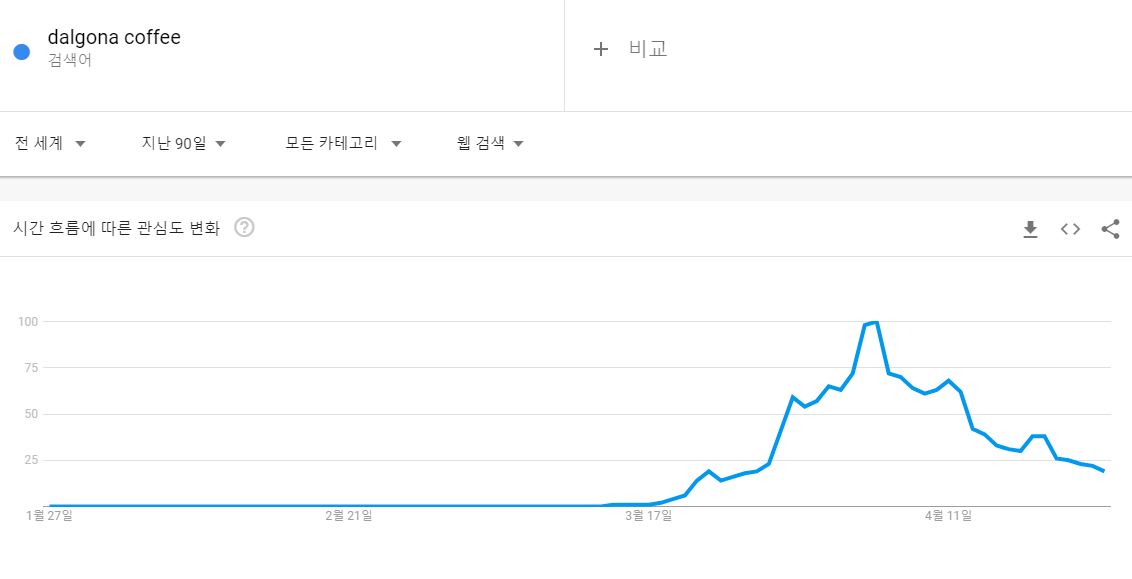Image resolution: width=1132 pixels, height=579 pixels.
Task: Click the 시간 흐름에 따른 관심도 변화 title
Action: [116, 228]
